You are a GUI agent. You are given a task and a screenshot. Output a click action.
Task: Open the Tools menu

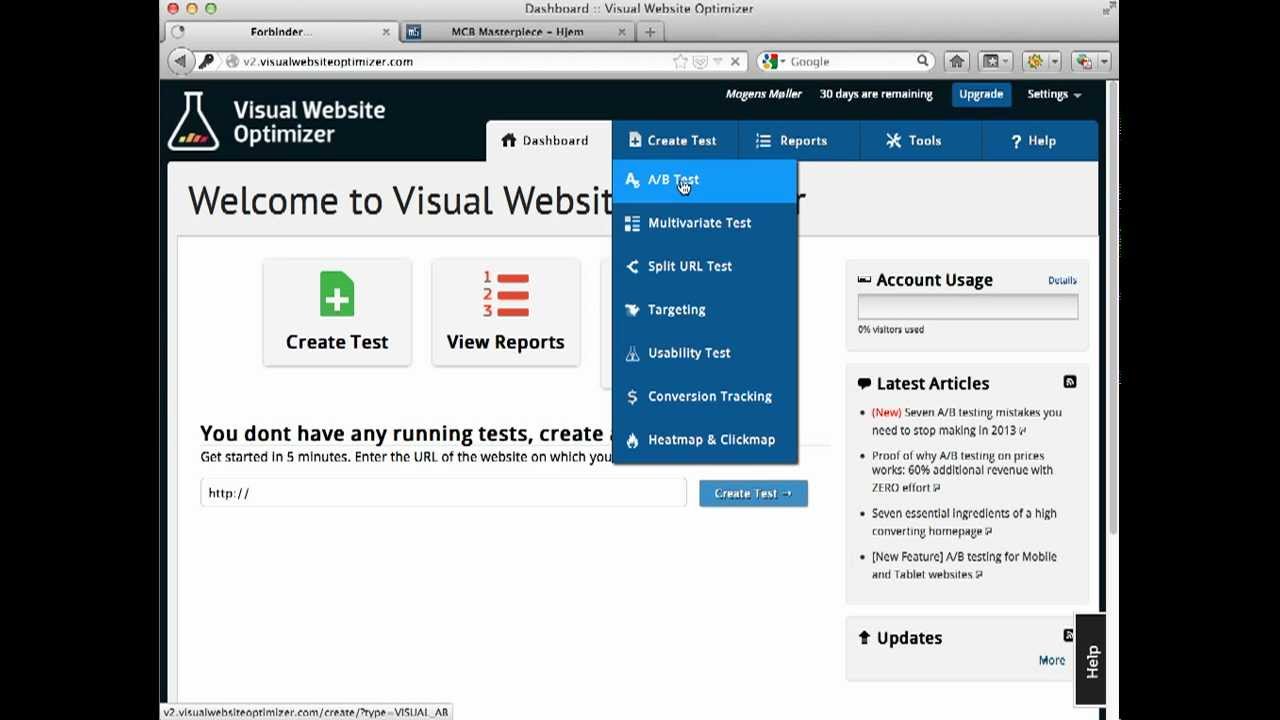click(x=915, y=141)
